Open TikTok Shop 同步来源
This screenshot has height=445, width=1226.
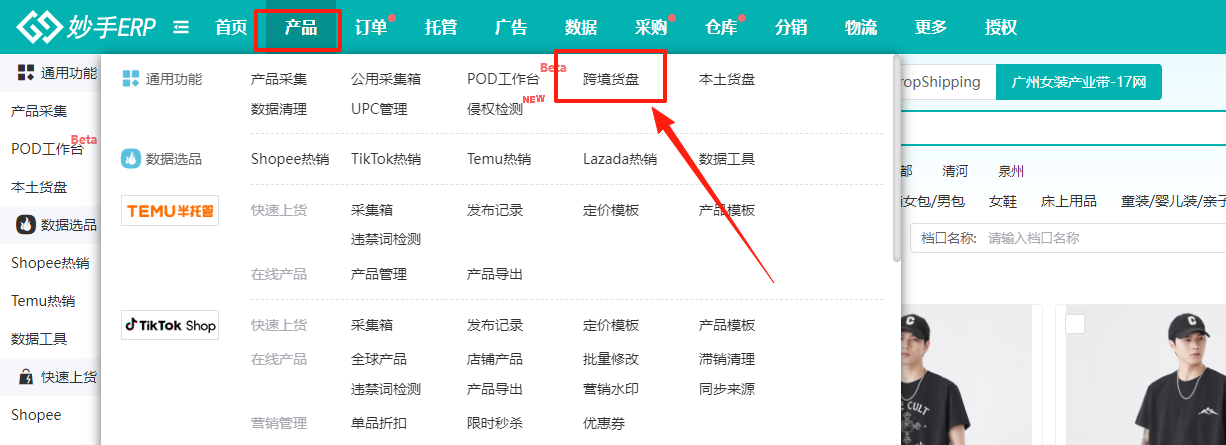727,389
